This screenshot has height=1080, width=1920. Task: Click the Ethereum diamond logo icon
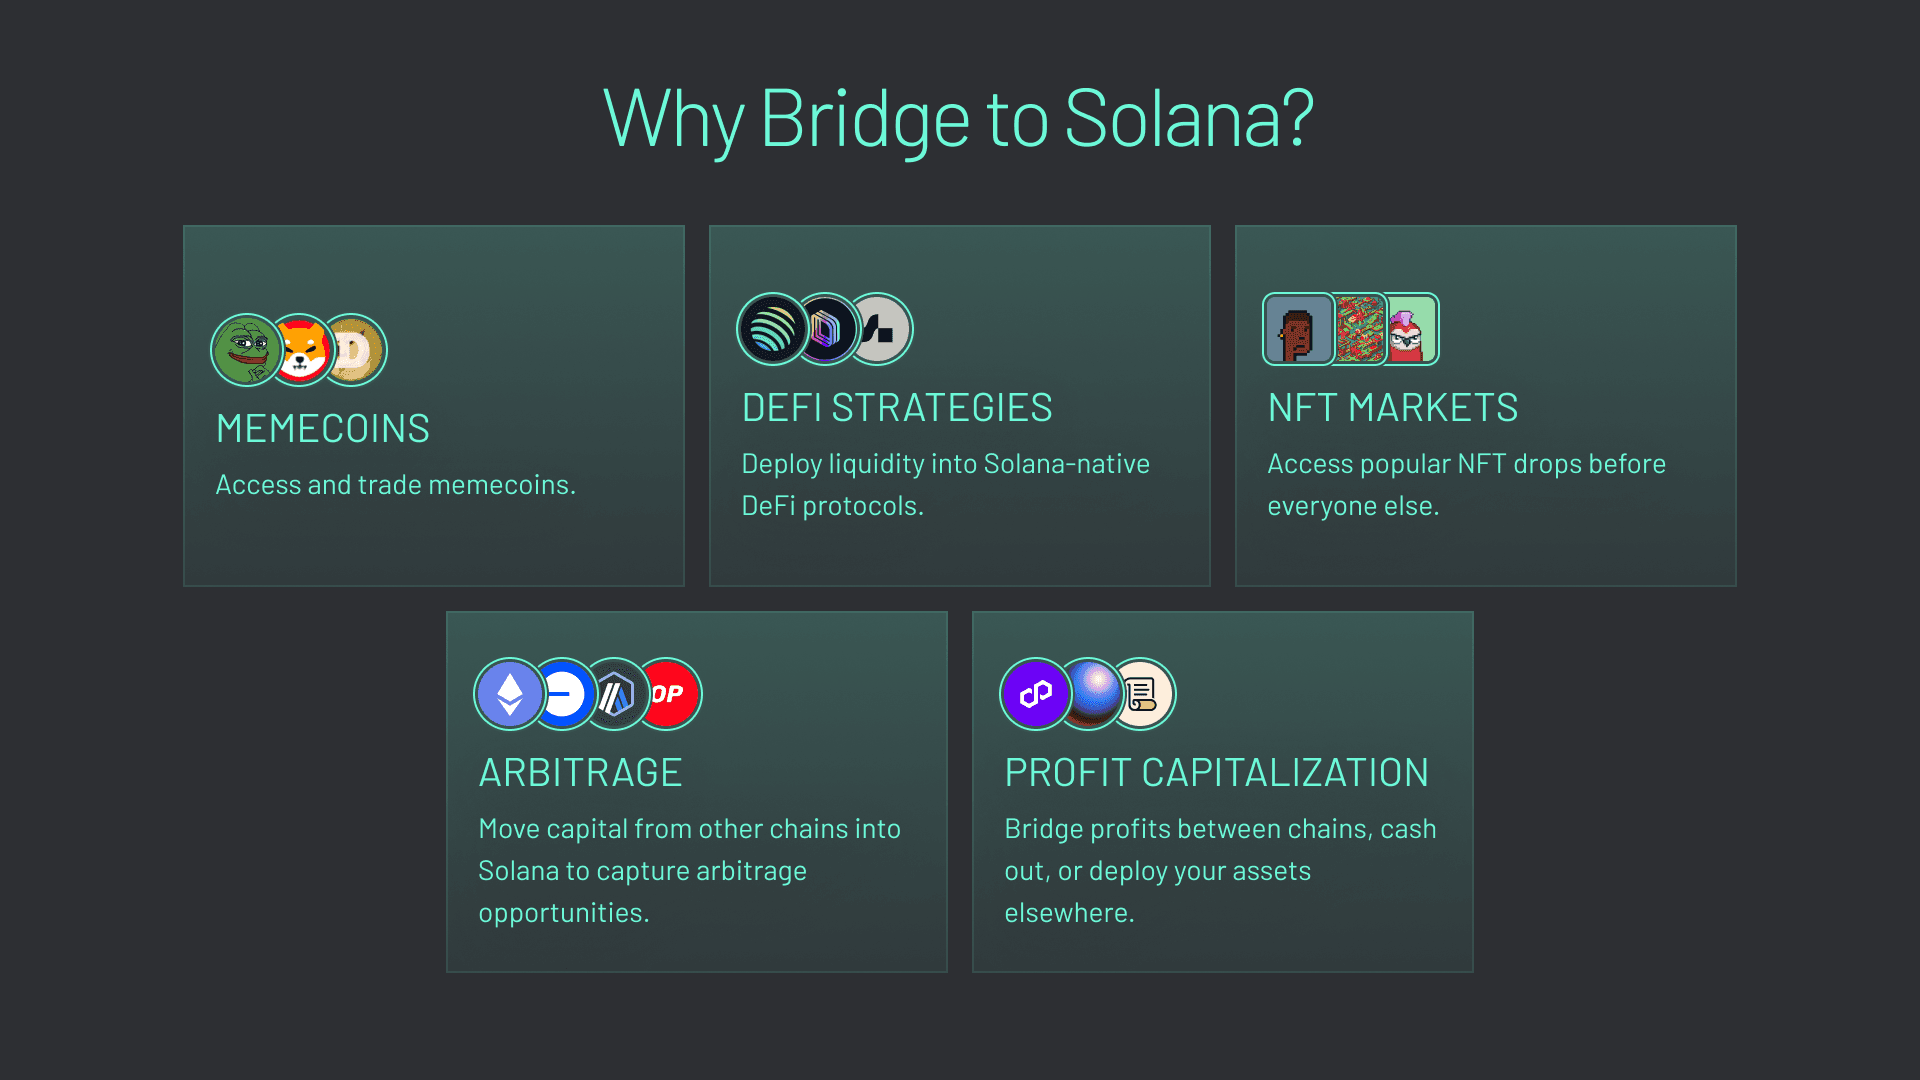(509, 694)
